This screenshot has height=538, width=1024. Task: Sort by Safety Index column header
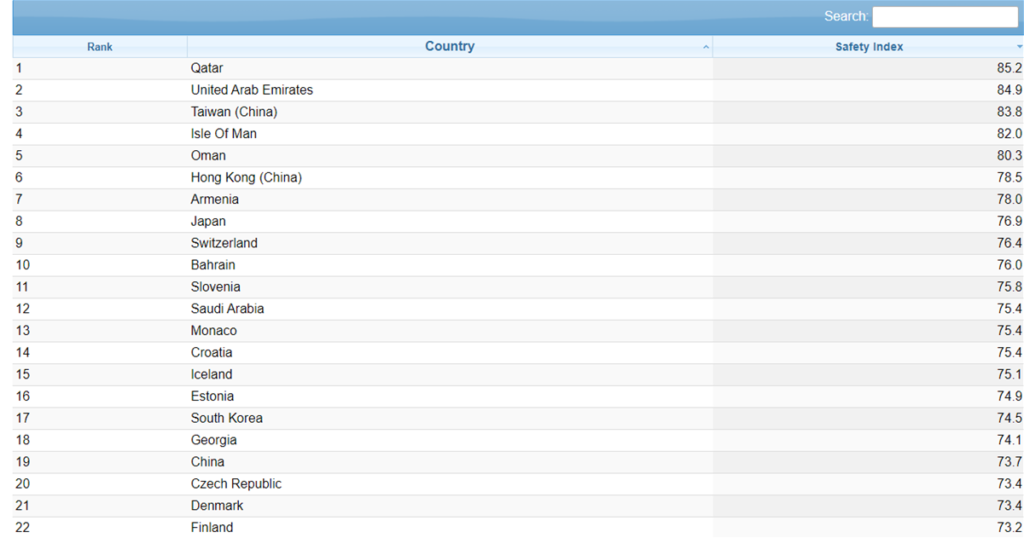869,47
